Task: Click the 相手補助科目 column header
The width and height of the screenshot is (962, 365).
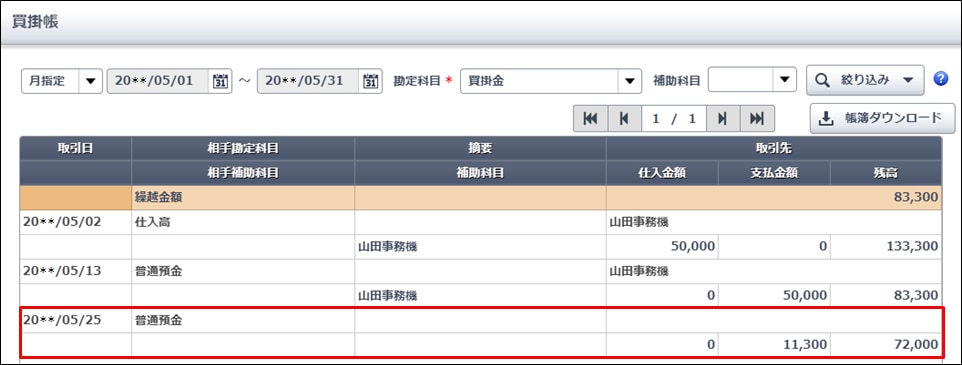Action: click(243, 173)
